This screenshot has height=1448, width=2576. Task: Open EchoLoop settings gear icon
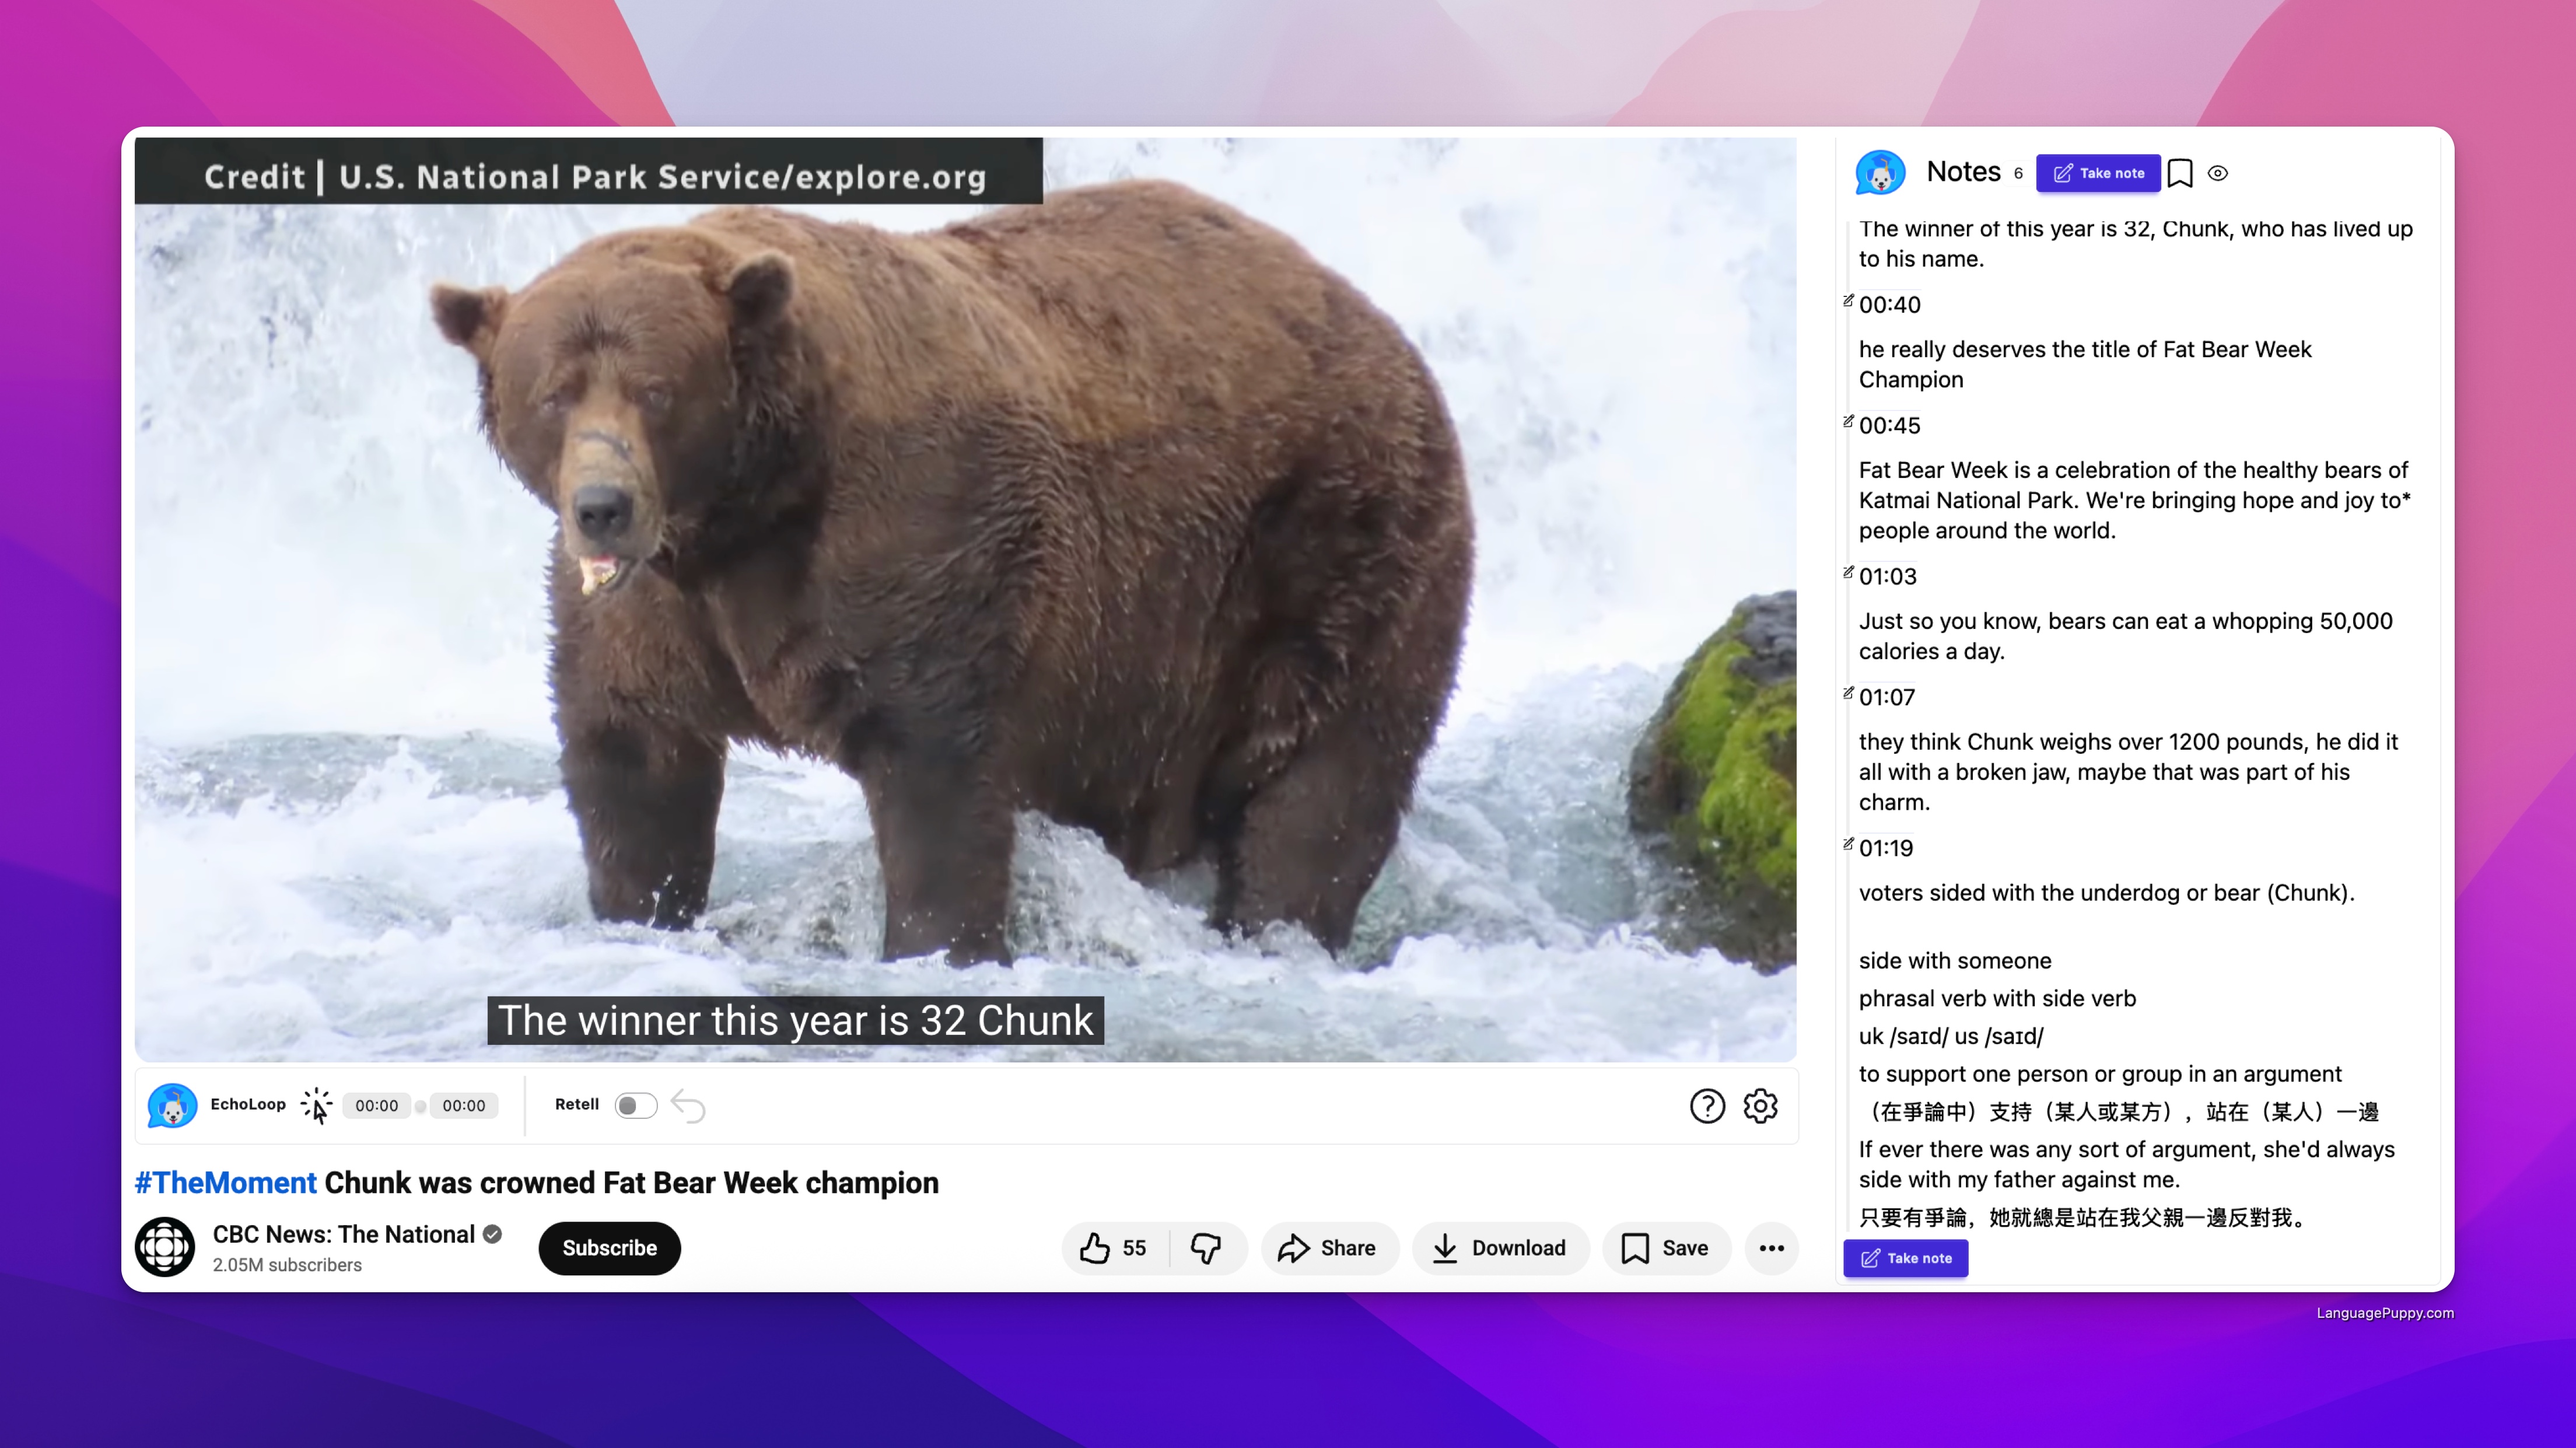click(x=1760, y=1105)
